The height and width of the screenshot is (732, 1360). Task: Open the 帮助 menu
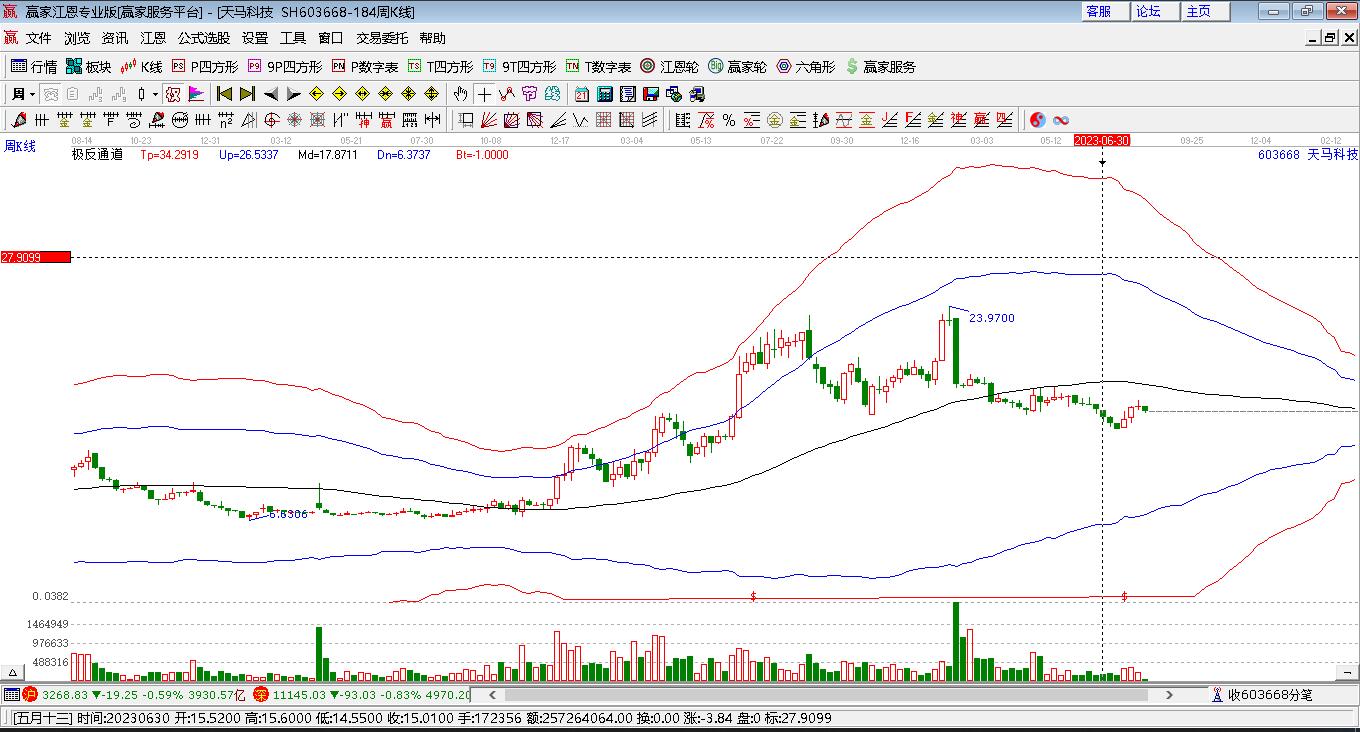pos(433,38)
